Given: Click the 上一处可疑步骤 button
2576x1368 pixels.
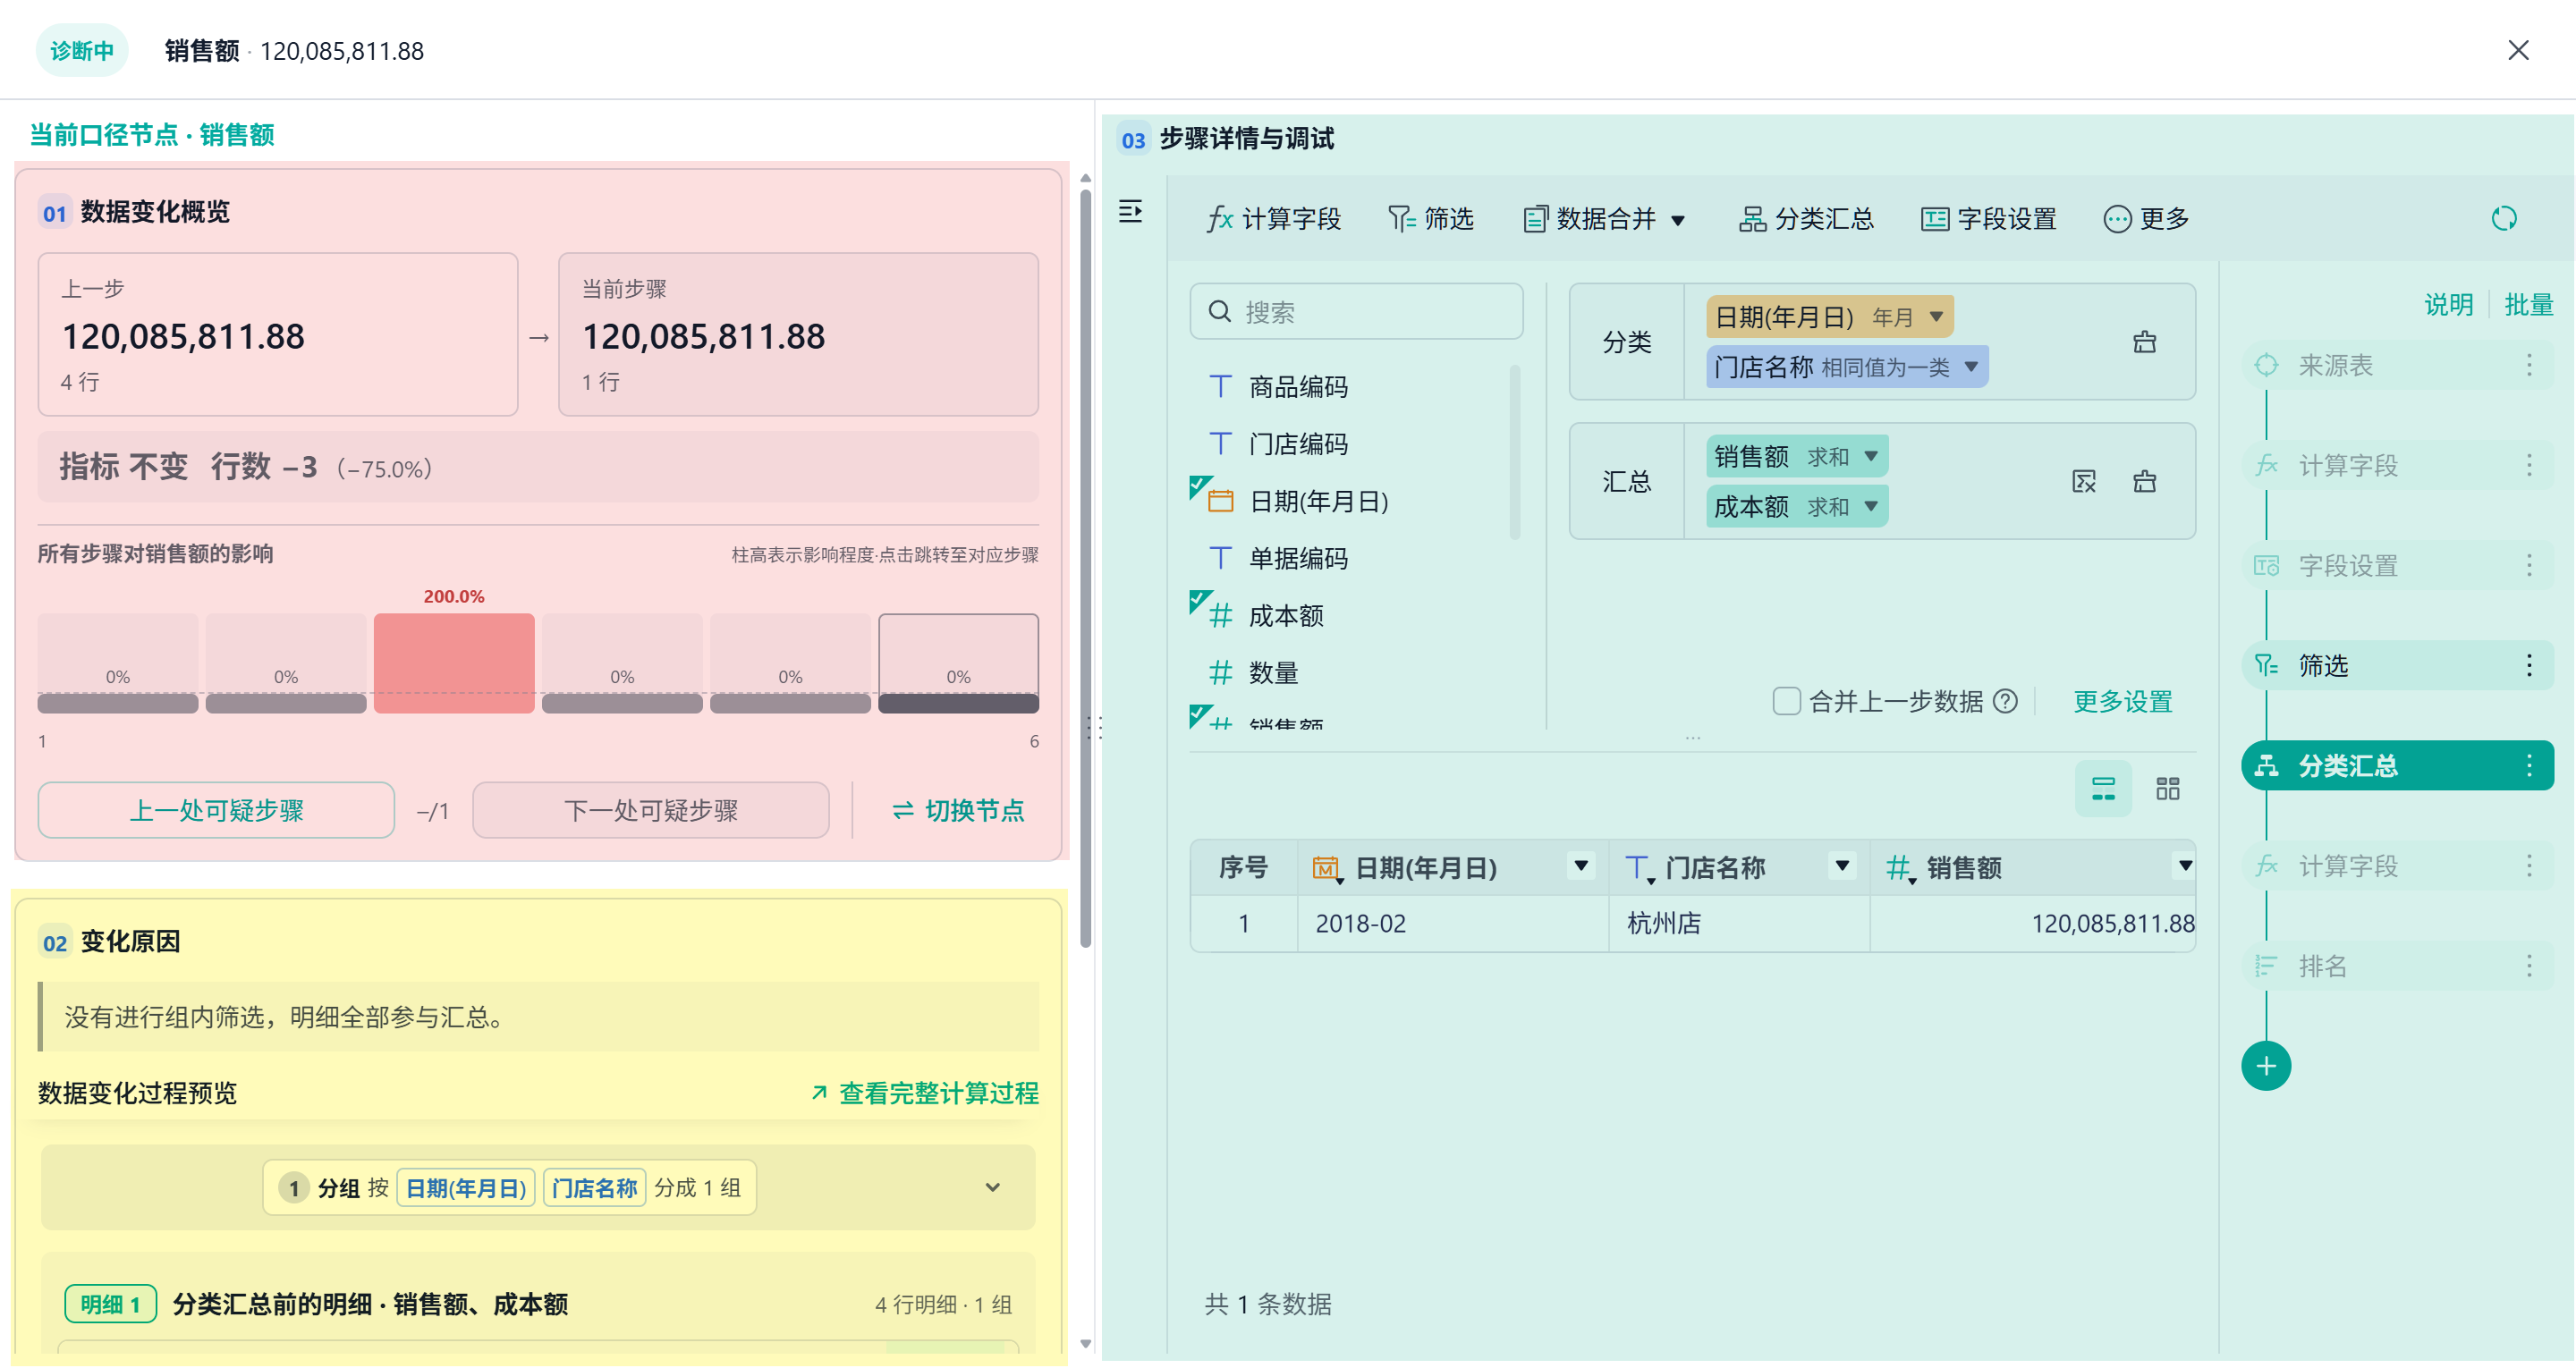Looking at the screenshot, I should [x=216, y=810].
